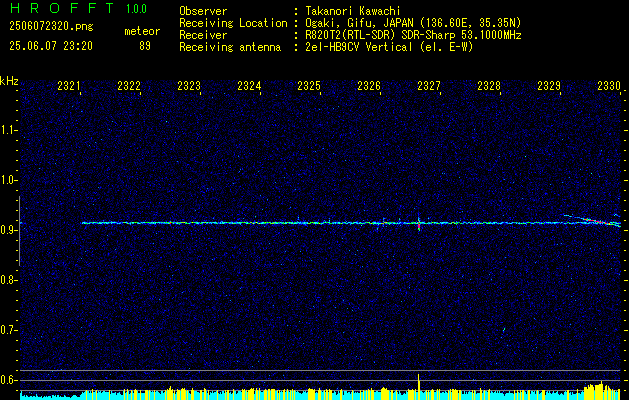
Task: Click the green dot near 0.7 kHz under 2328
Action: click(504, 330)
